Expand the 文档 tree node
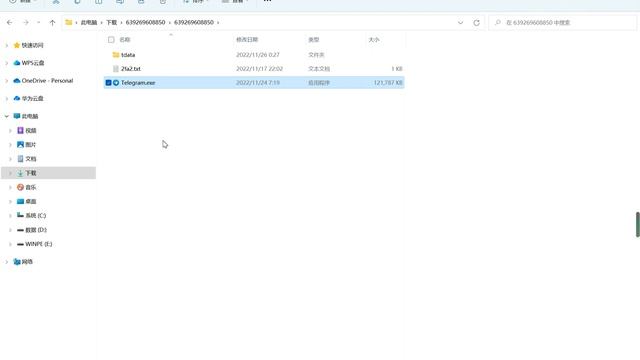640x360 pixels. (x=11, y=159)
